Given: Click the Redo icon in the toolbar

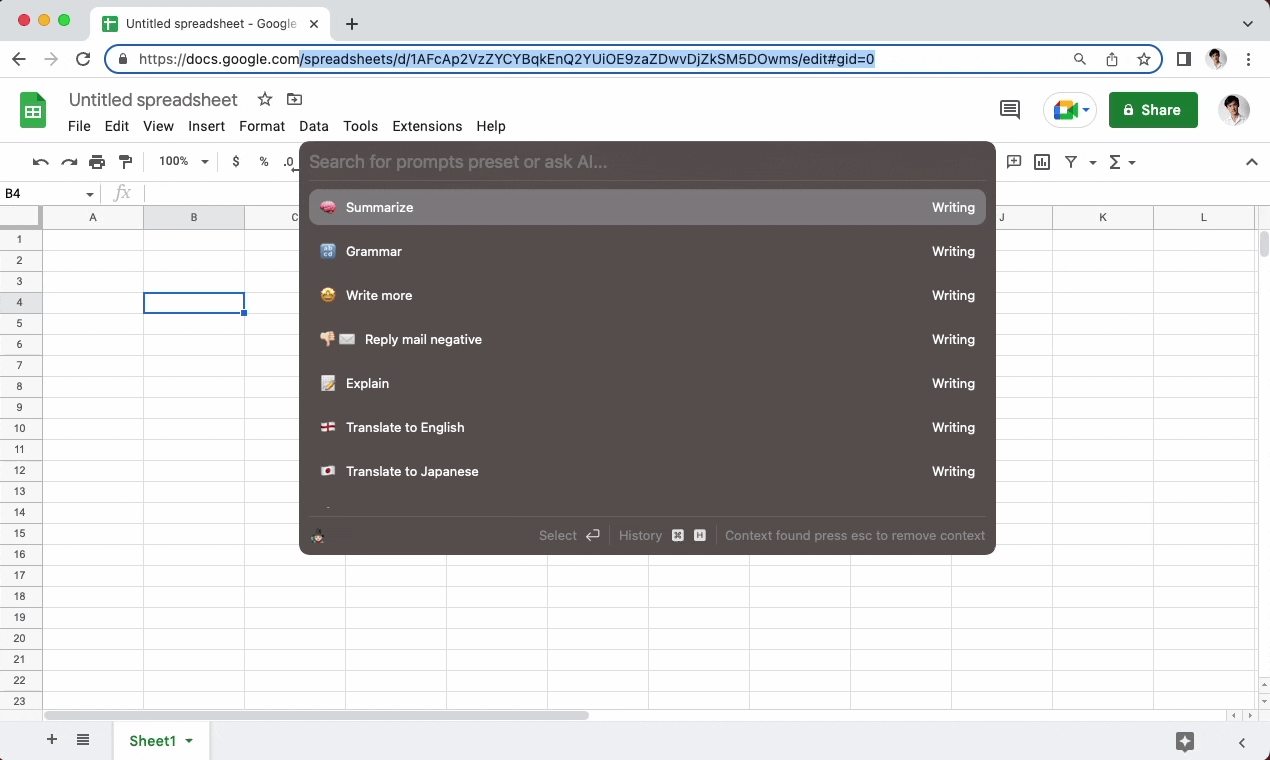Looking at the screenshot, I should pyautogui.click(x=69, y=162).
